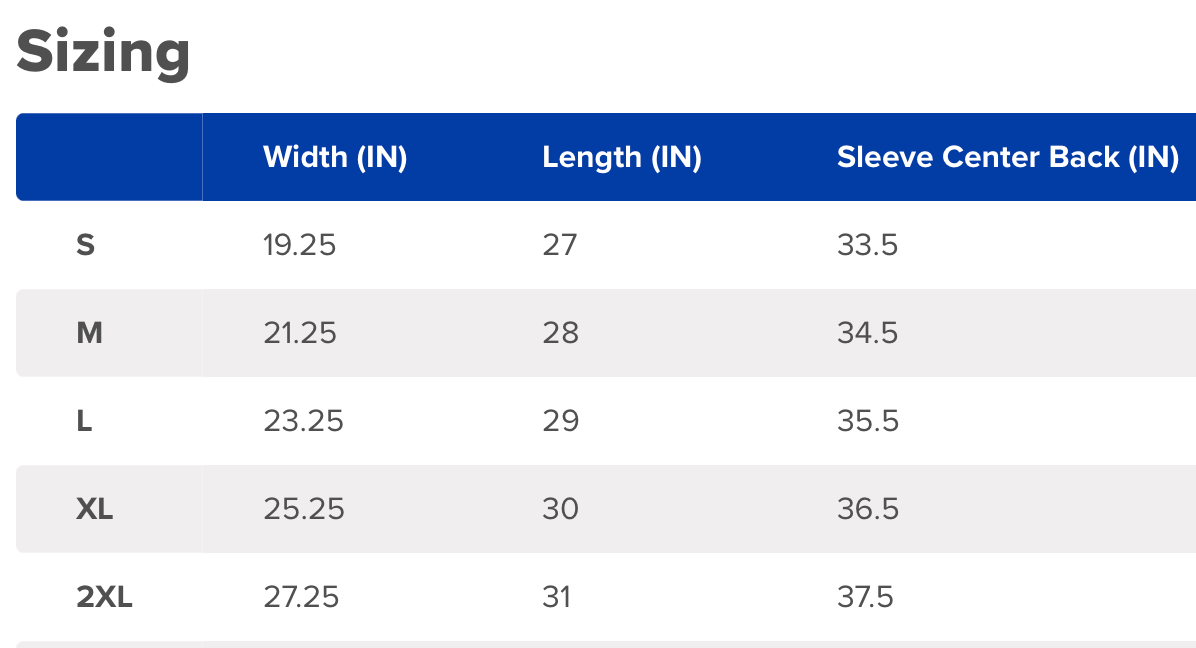This screenshot has height=648, width=1196.
Task: Select the XL size row label
Action: point(94,509)
